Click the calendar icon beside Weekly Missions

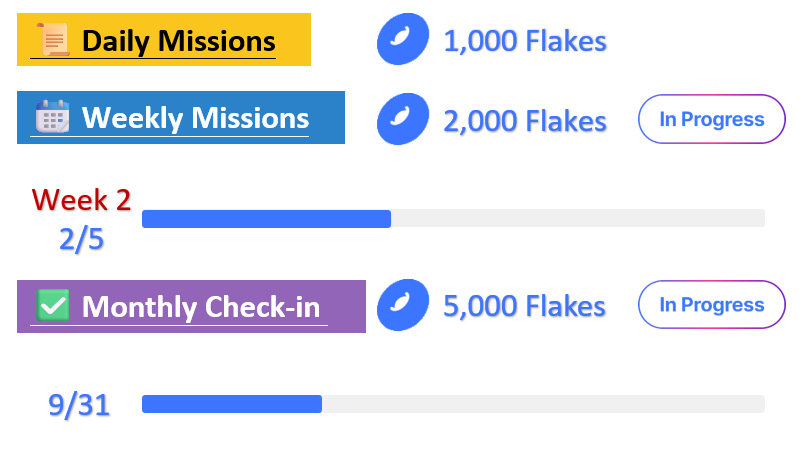pos(51,117)
